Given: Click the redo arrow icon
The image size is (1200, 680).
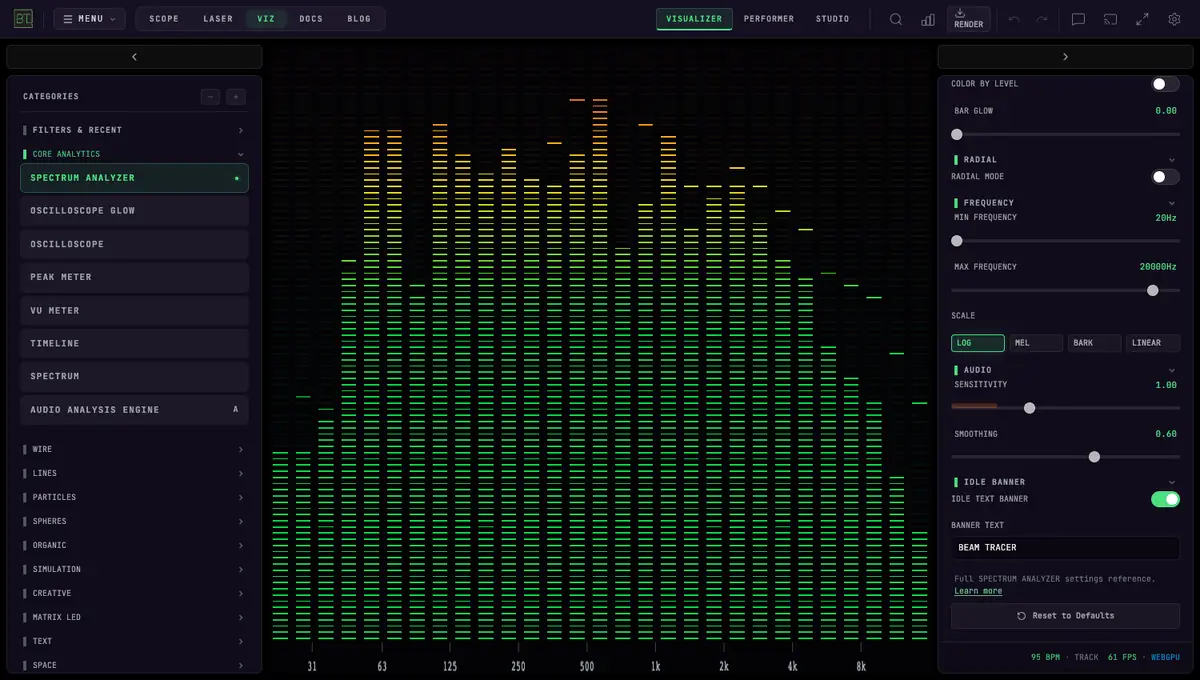Looking at the screenshot, I should (1042, 19).
